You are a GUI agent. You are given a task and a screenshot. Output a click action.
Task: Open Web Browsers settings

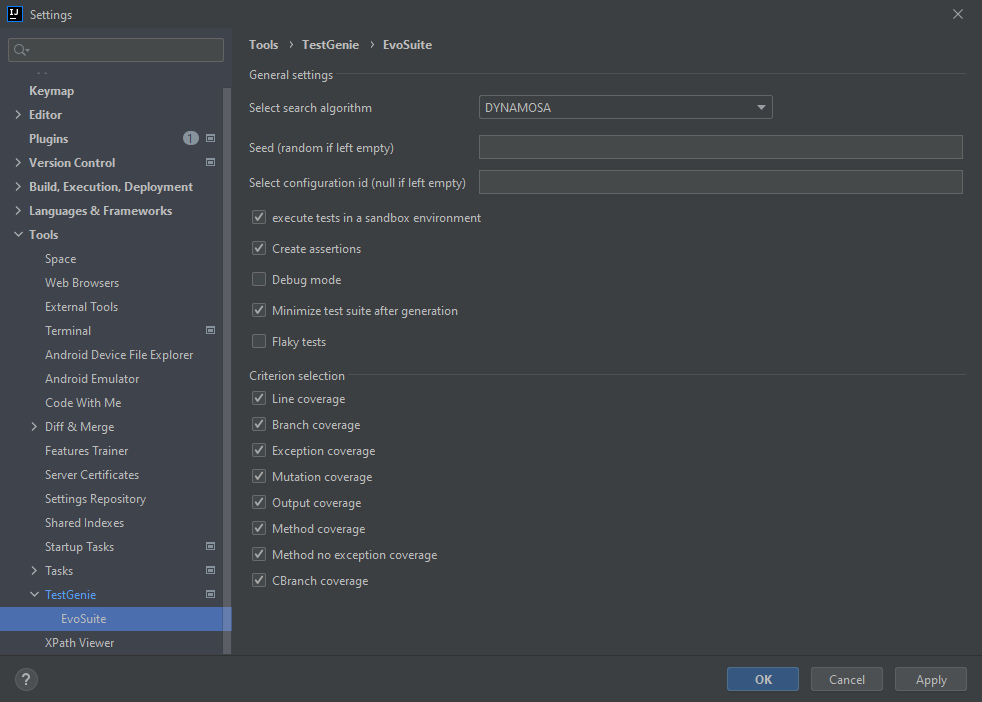click(x=82, y=282)
